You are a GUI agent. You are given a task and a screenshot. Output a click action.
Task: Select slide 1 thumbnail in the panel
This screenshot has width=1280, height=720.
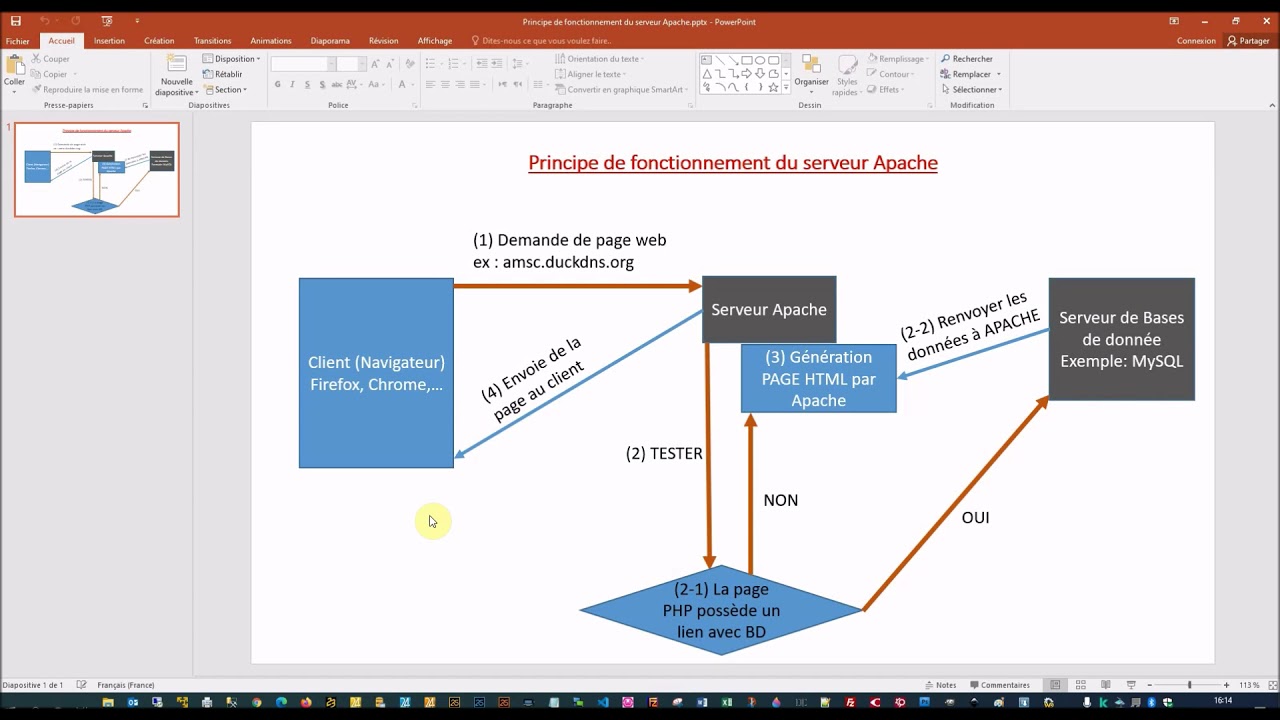tap(97, 169)
